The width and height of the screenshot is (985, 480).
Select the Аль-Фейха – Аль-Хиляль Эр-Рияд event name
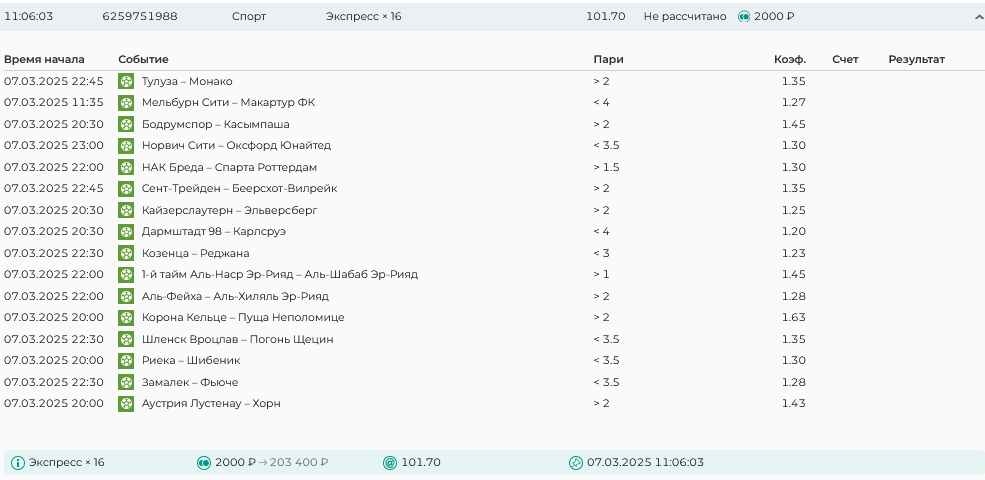[x=235, y=296]
